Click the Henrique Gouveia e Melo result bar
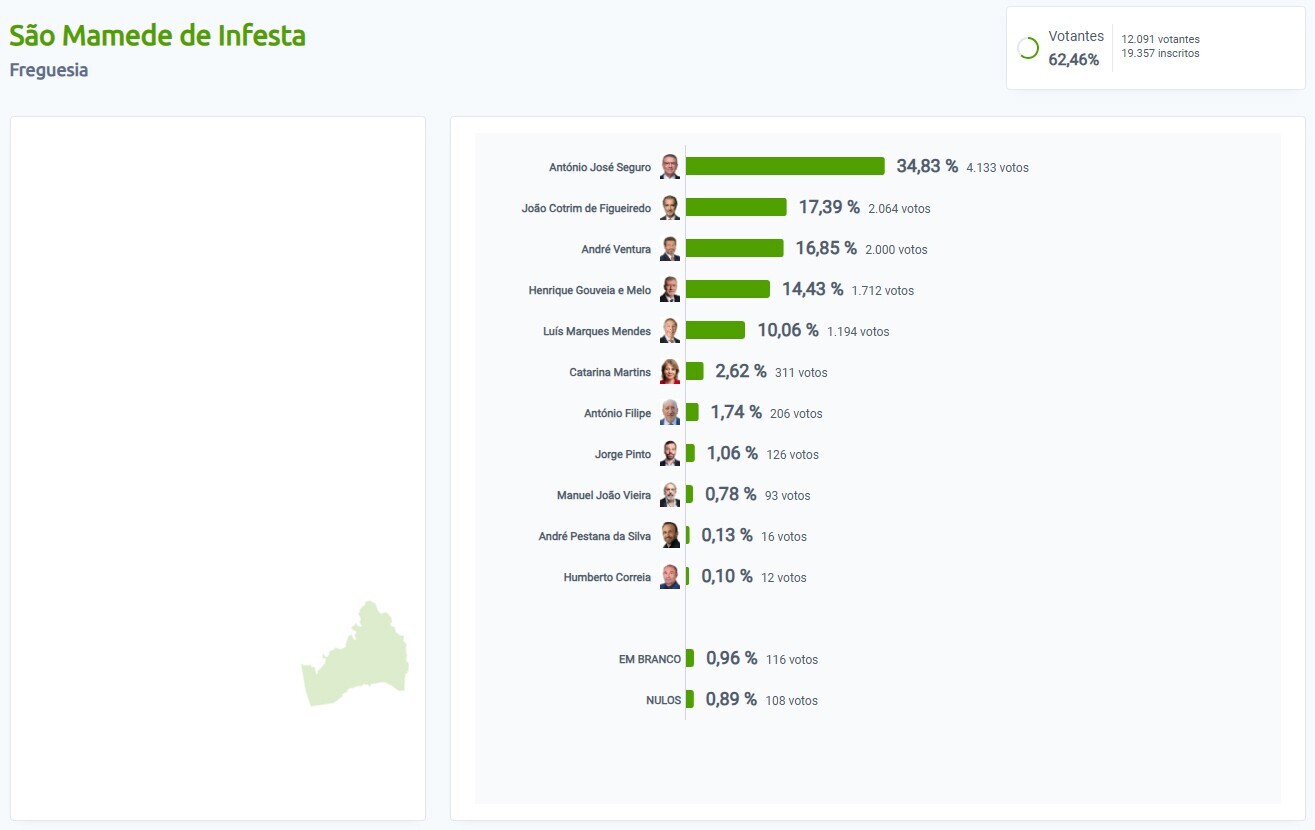This screenshot has height=830, width=1315. tap(728, 289)
